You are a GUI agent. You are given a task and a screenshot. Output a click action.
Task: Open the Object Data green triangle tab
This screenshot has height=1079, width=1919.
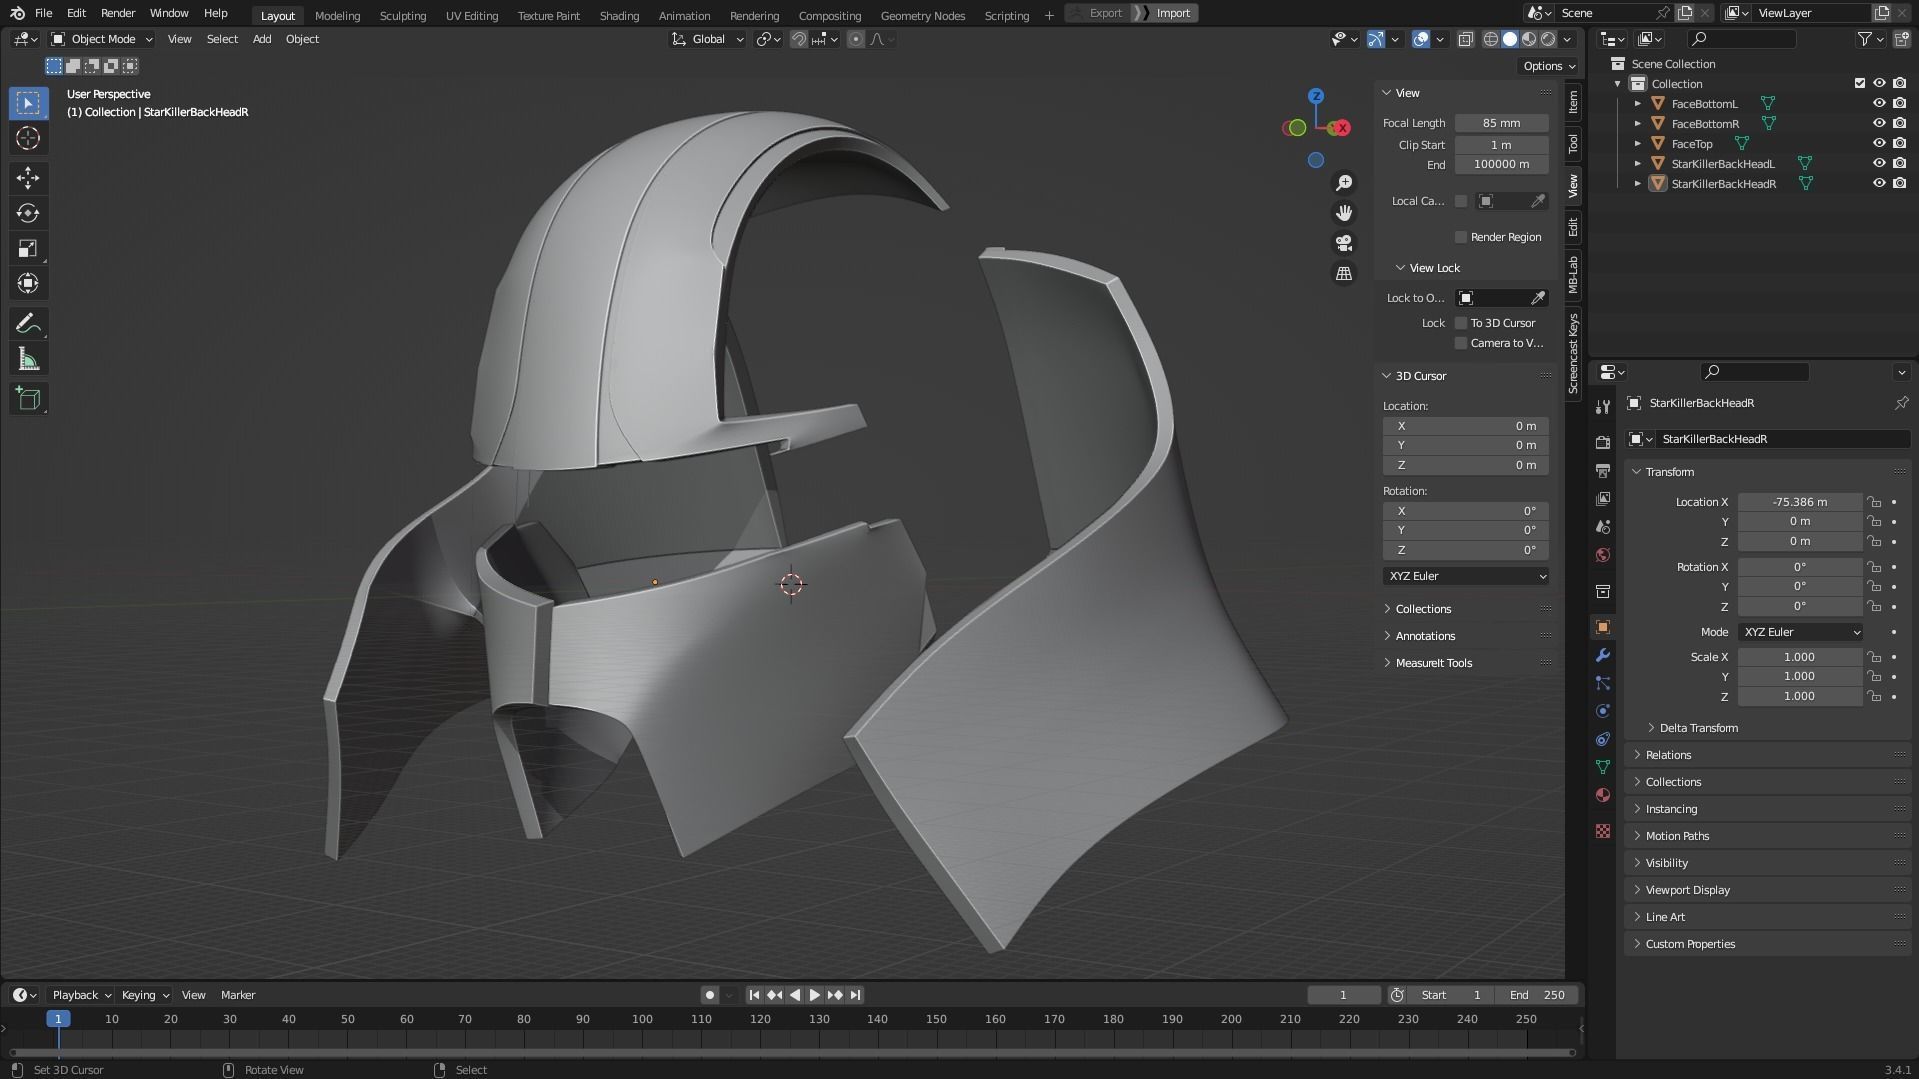tap(1603, 767)
